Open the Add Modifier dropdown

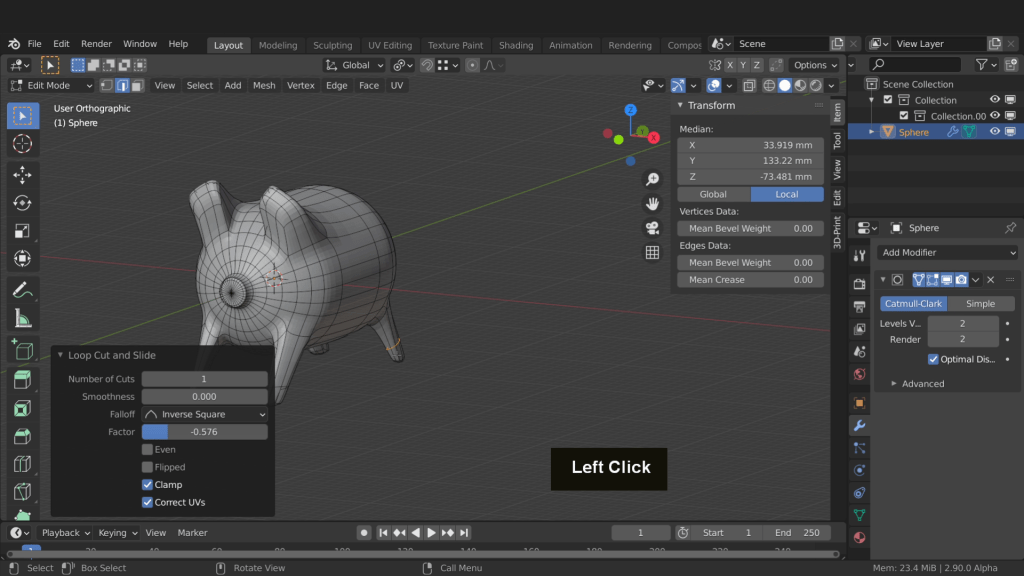(947, 253)
